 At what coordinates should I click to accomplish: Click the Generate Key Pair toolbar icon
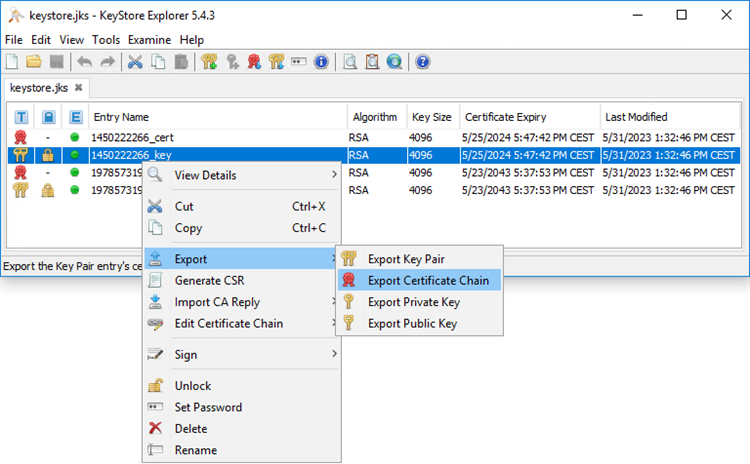point(209,62)
